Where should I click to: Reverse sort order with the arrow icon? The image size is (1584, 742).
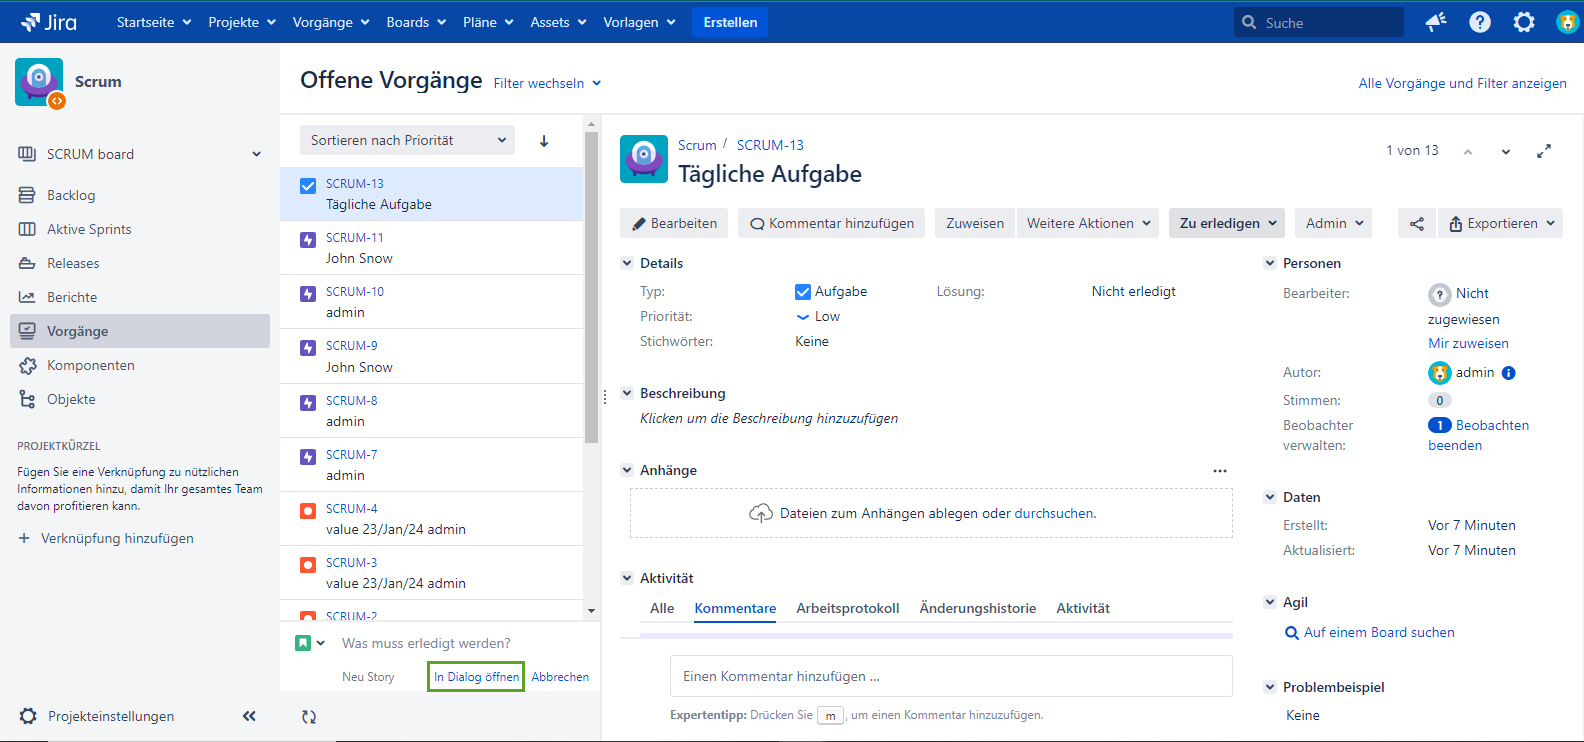coord(544,141)
